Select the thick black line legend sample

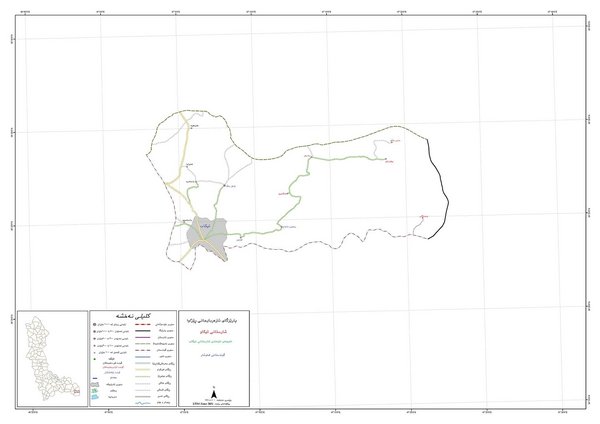pos(142,331)
